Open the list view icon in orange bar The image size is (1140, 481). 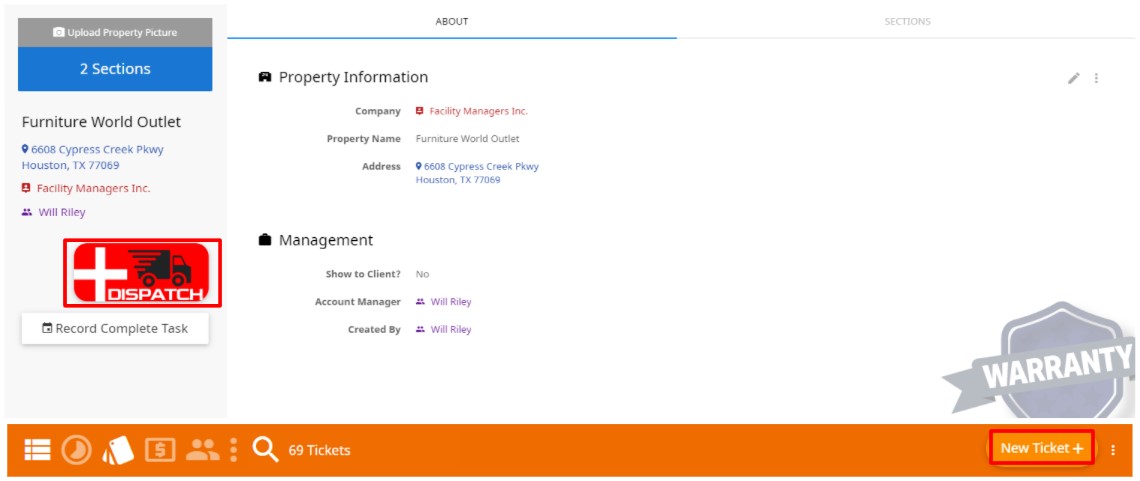(x=37, y=450)
